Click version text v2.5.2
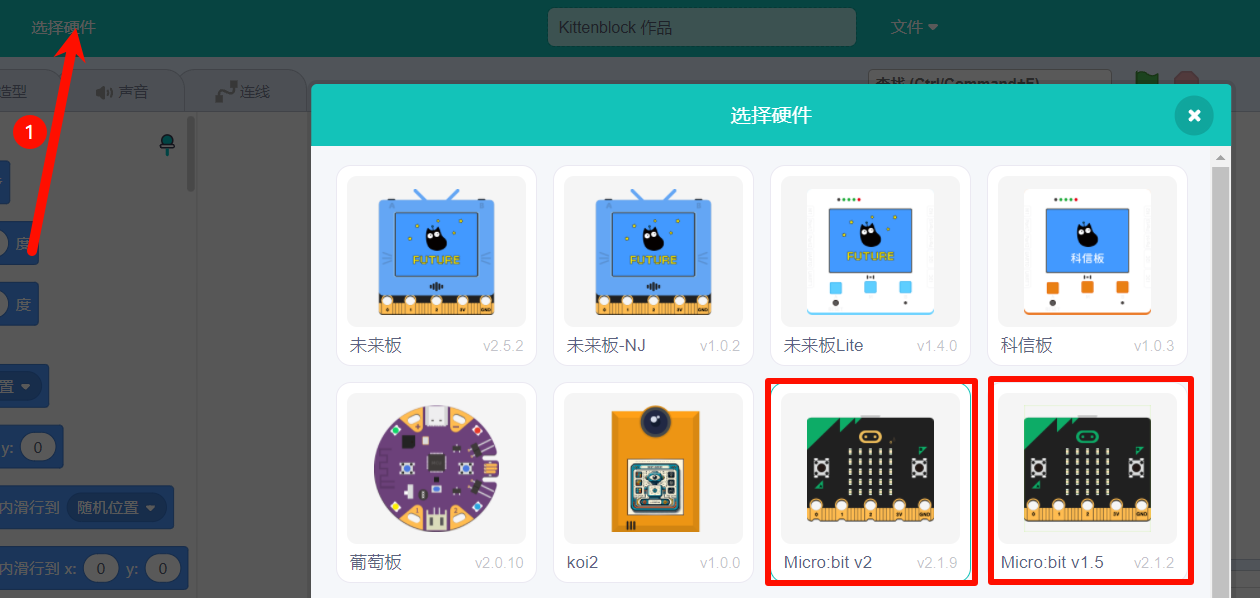 pyautogui.click(x=503, y=346)
